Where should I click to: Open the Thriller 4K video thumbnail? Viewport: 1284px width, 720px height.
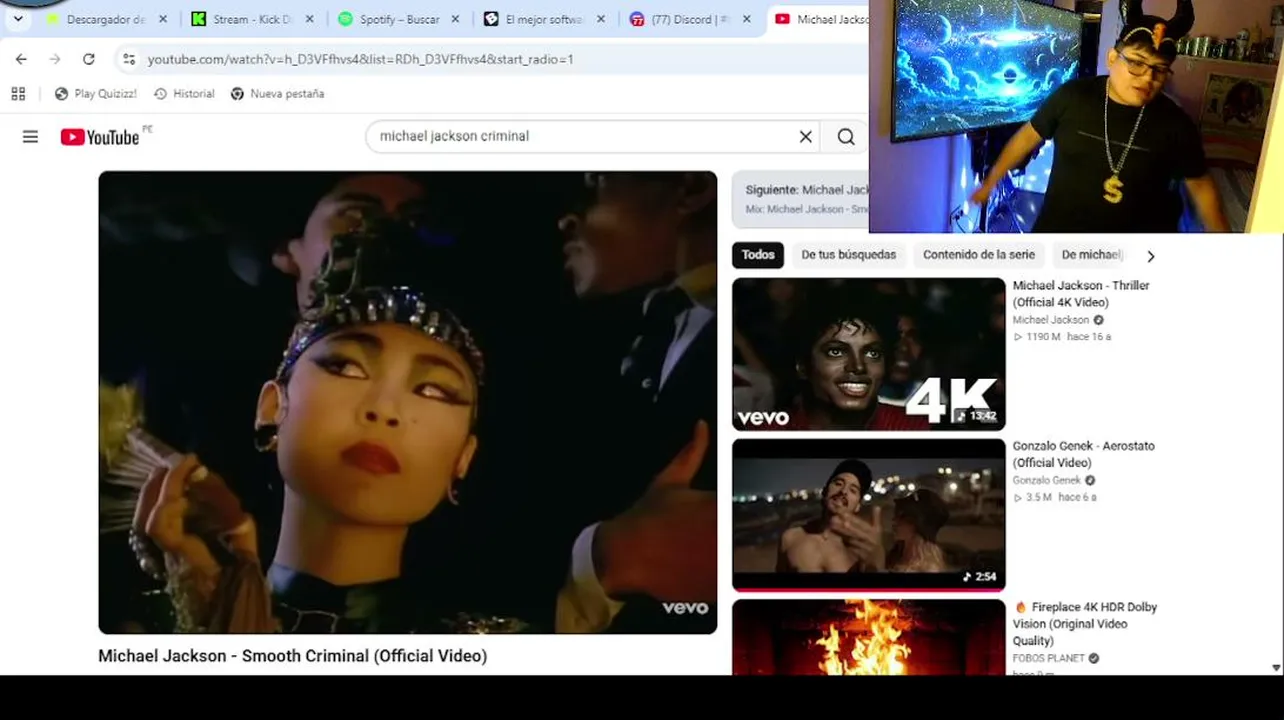coord(869,354)
